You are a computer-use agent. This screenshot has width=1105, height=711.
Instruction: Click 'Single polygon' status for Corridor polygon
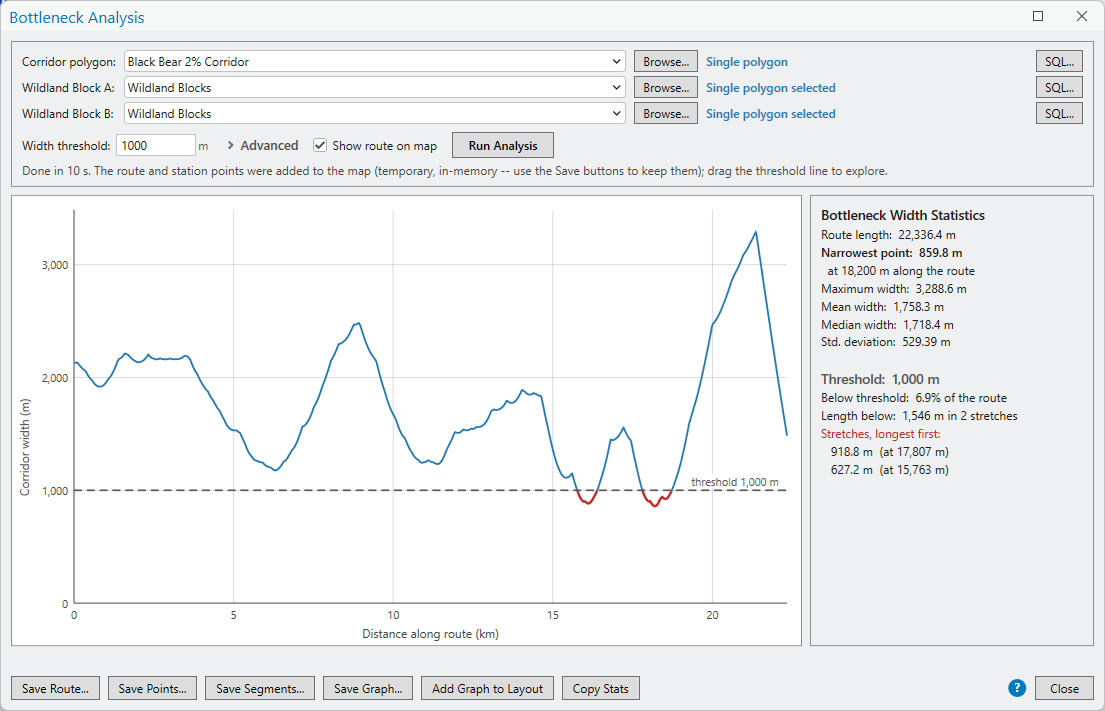tap(746, 62)
